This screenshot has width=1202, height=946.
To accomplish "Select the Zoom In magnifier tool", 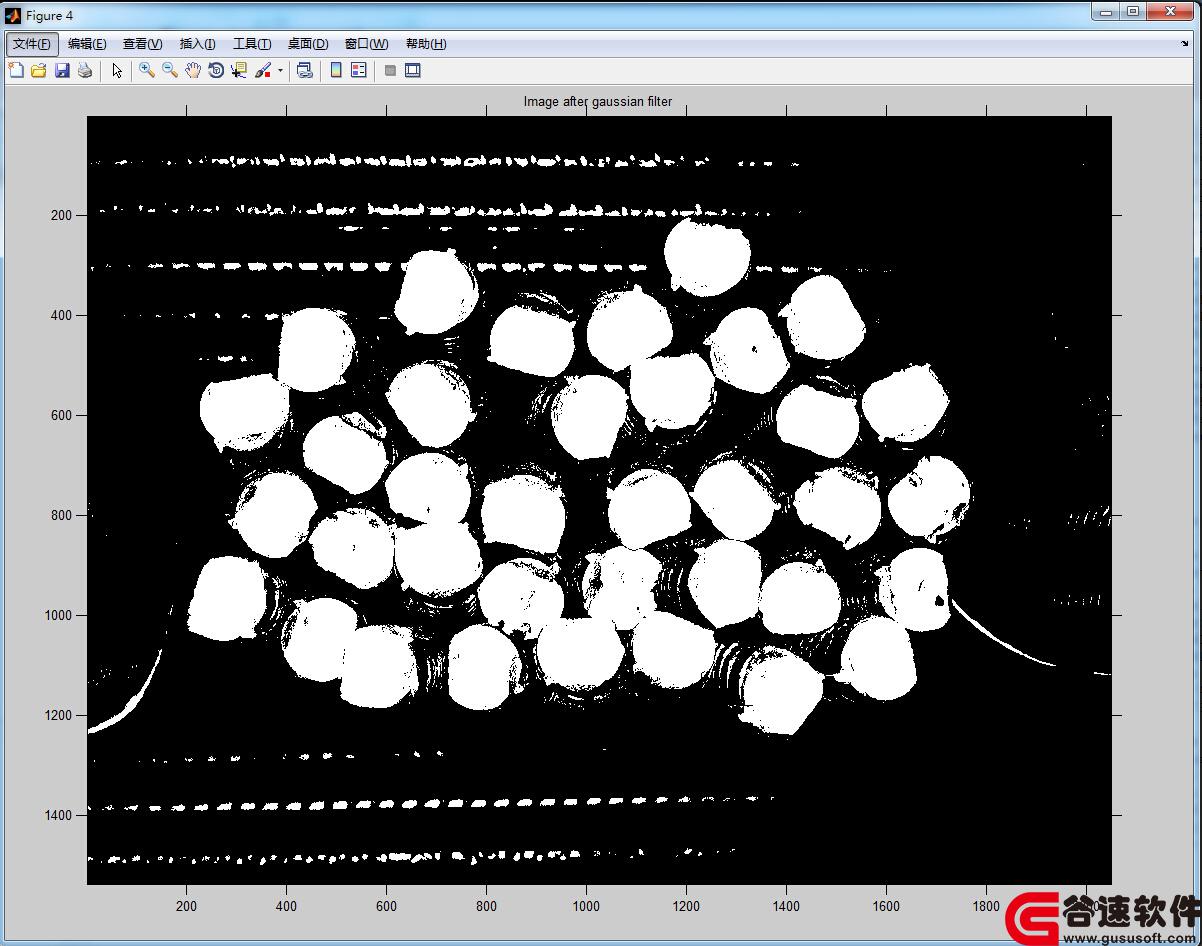I will pyautogui.click(x=146, y=70).
